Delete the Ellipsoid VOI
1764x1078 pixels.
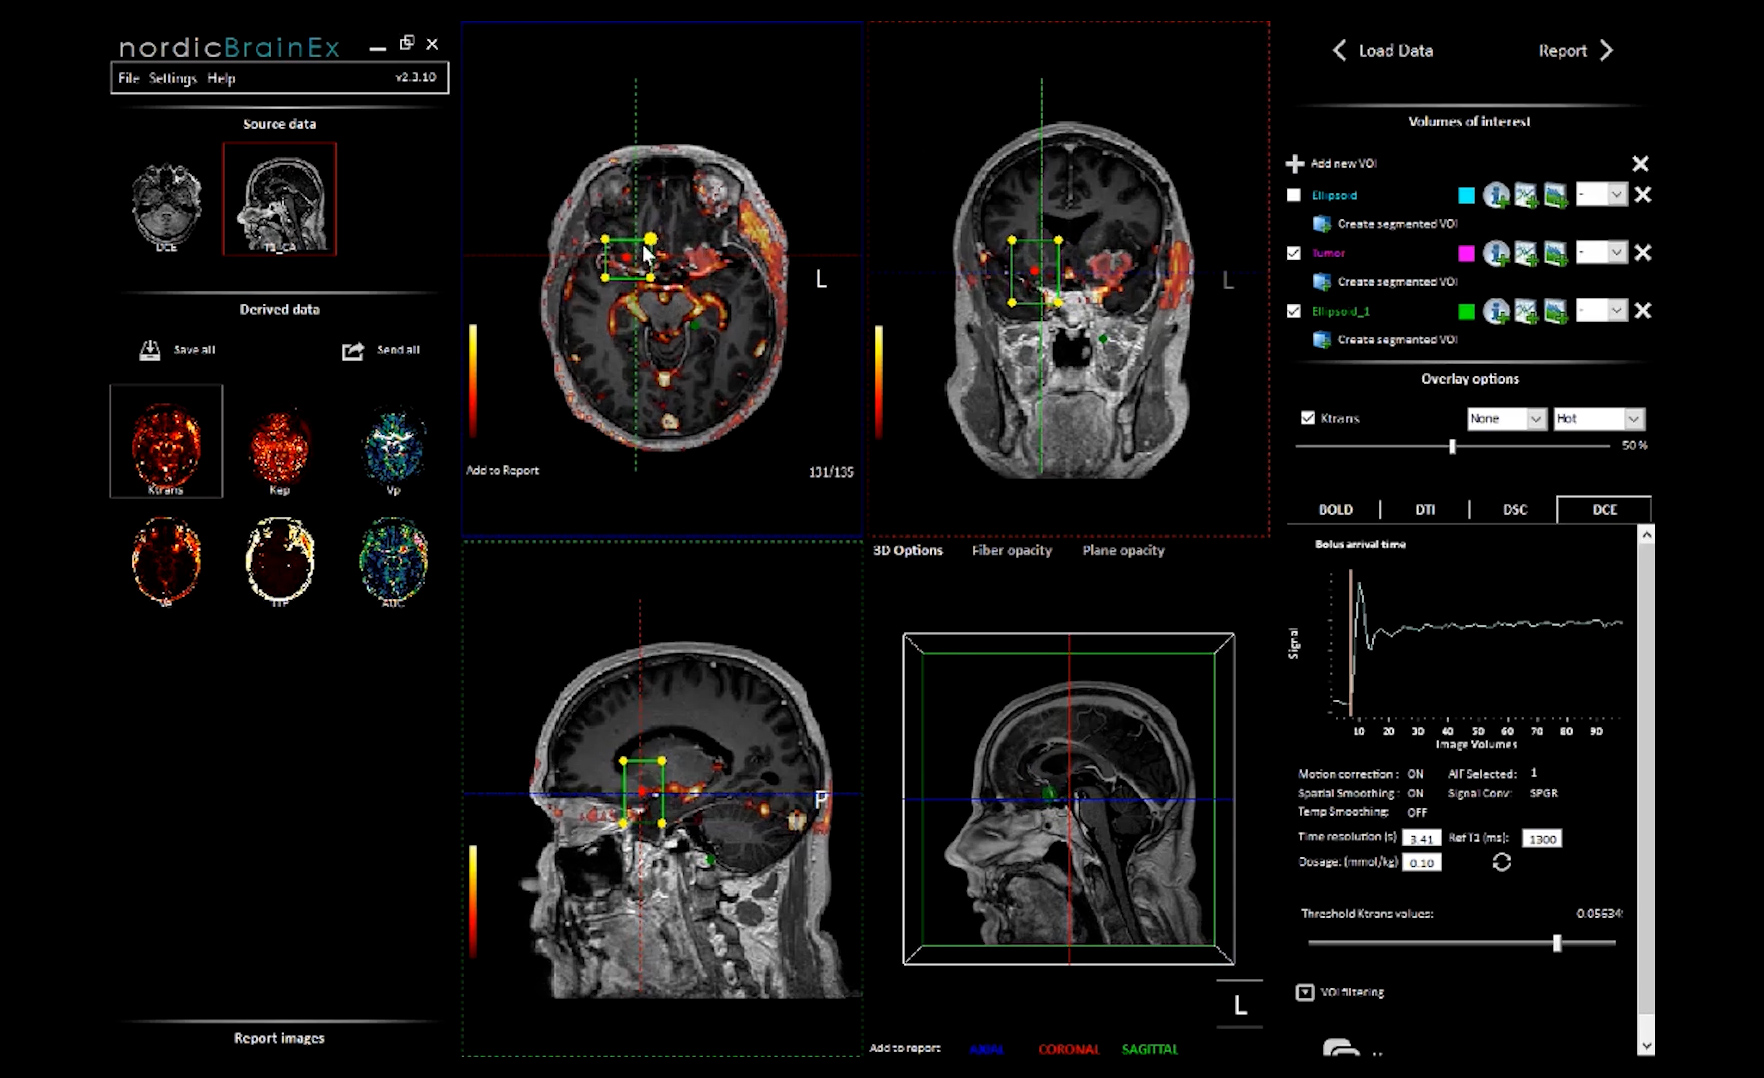tap(1642, 195)
